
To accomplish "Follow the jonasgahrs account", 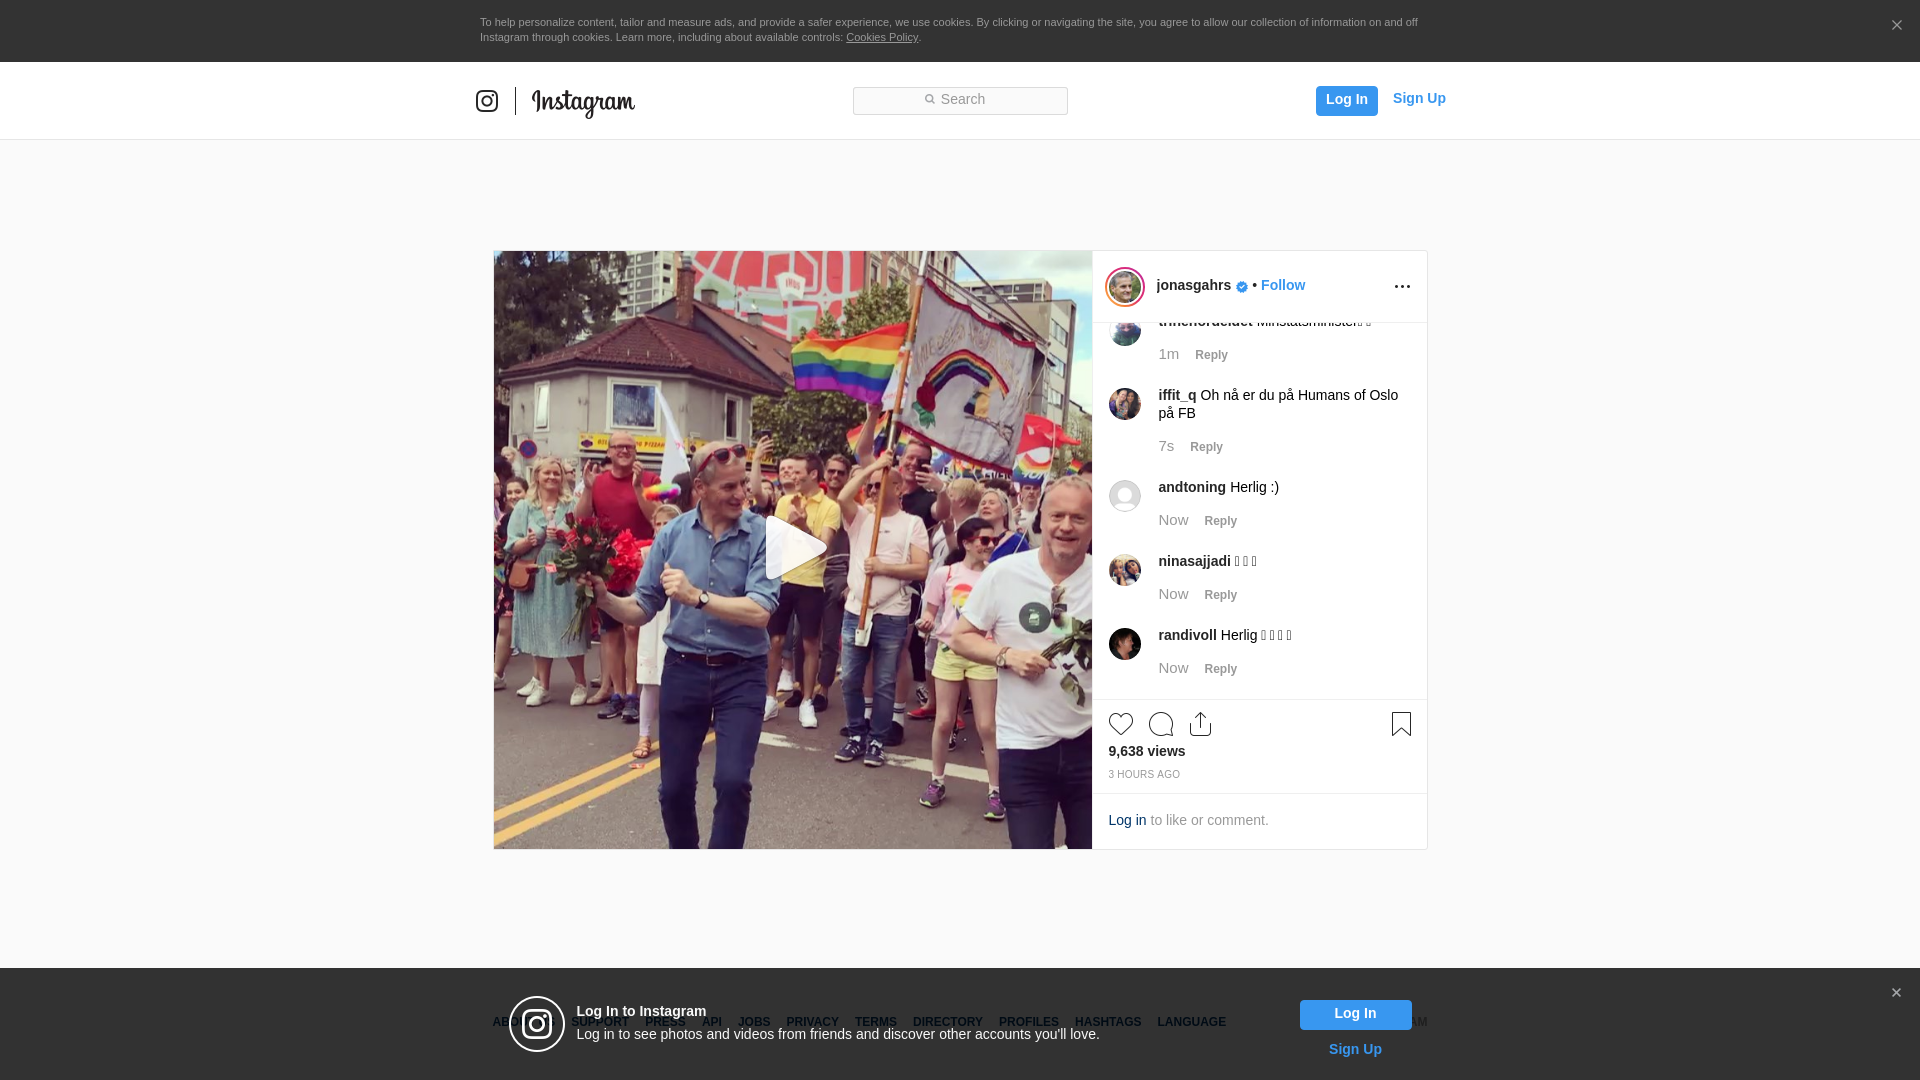I will click(x=1282, y=285).
